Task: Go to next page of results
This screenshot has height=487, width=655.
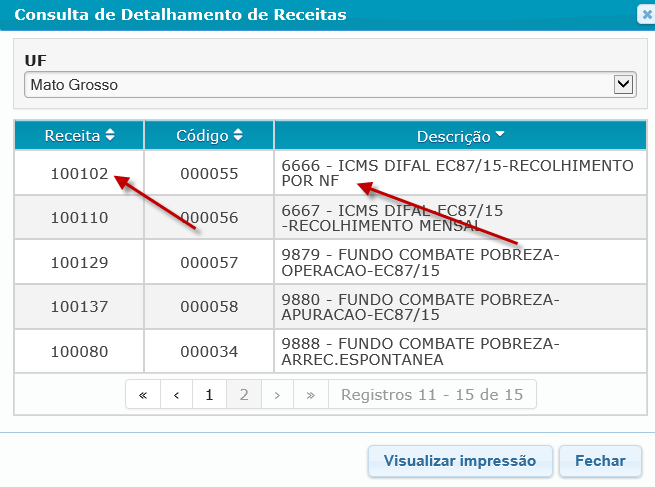Action: click(277, 394)
